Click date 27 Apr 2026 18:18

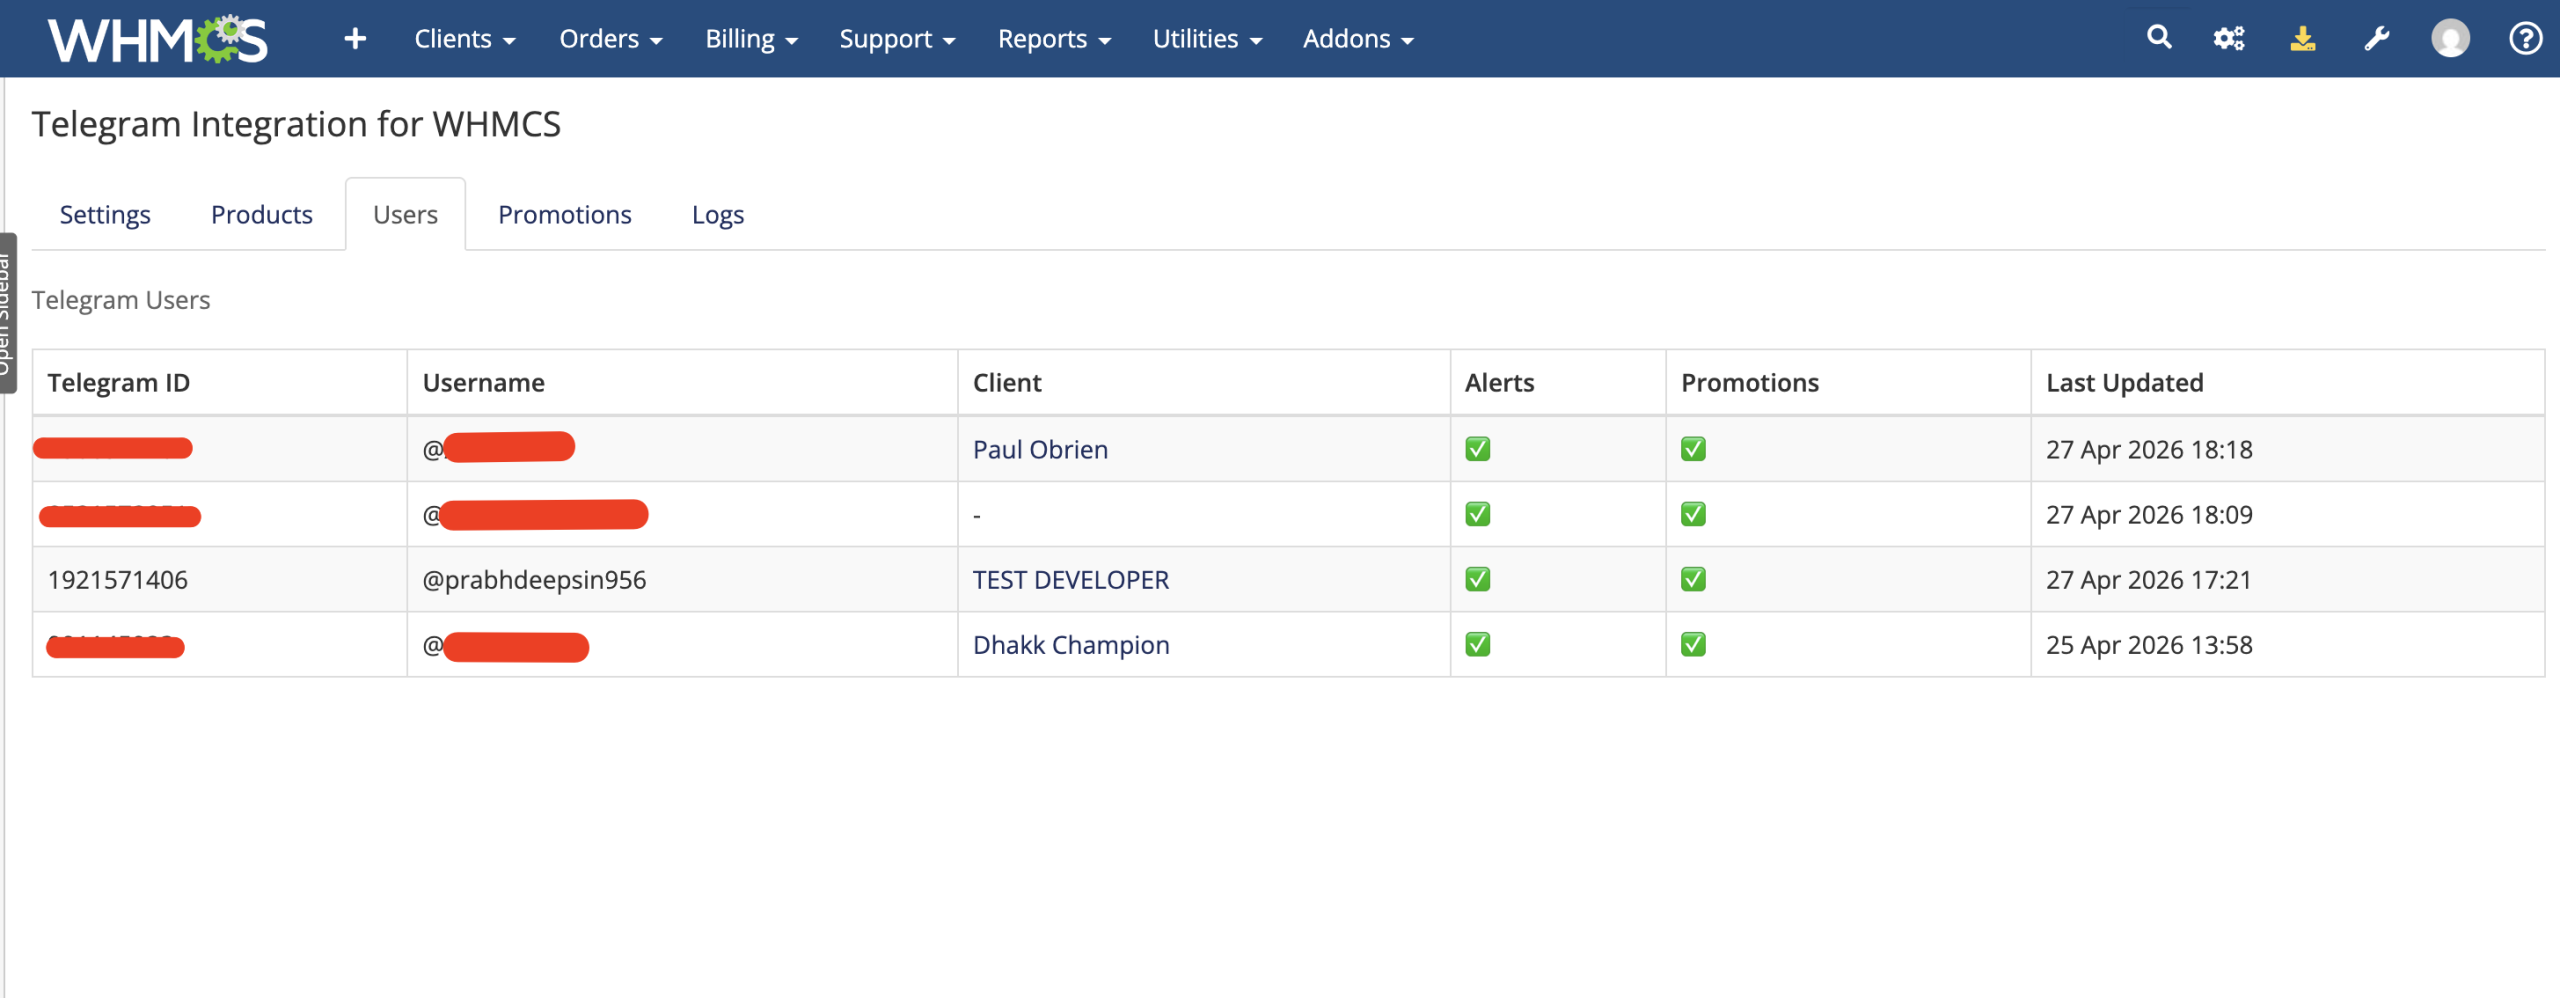coord(2149,450)
